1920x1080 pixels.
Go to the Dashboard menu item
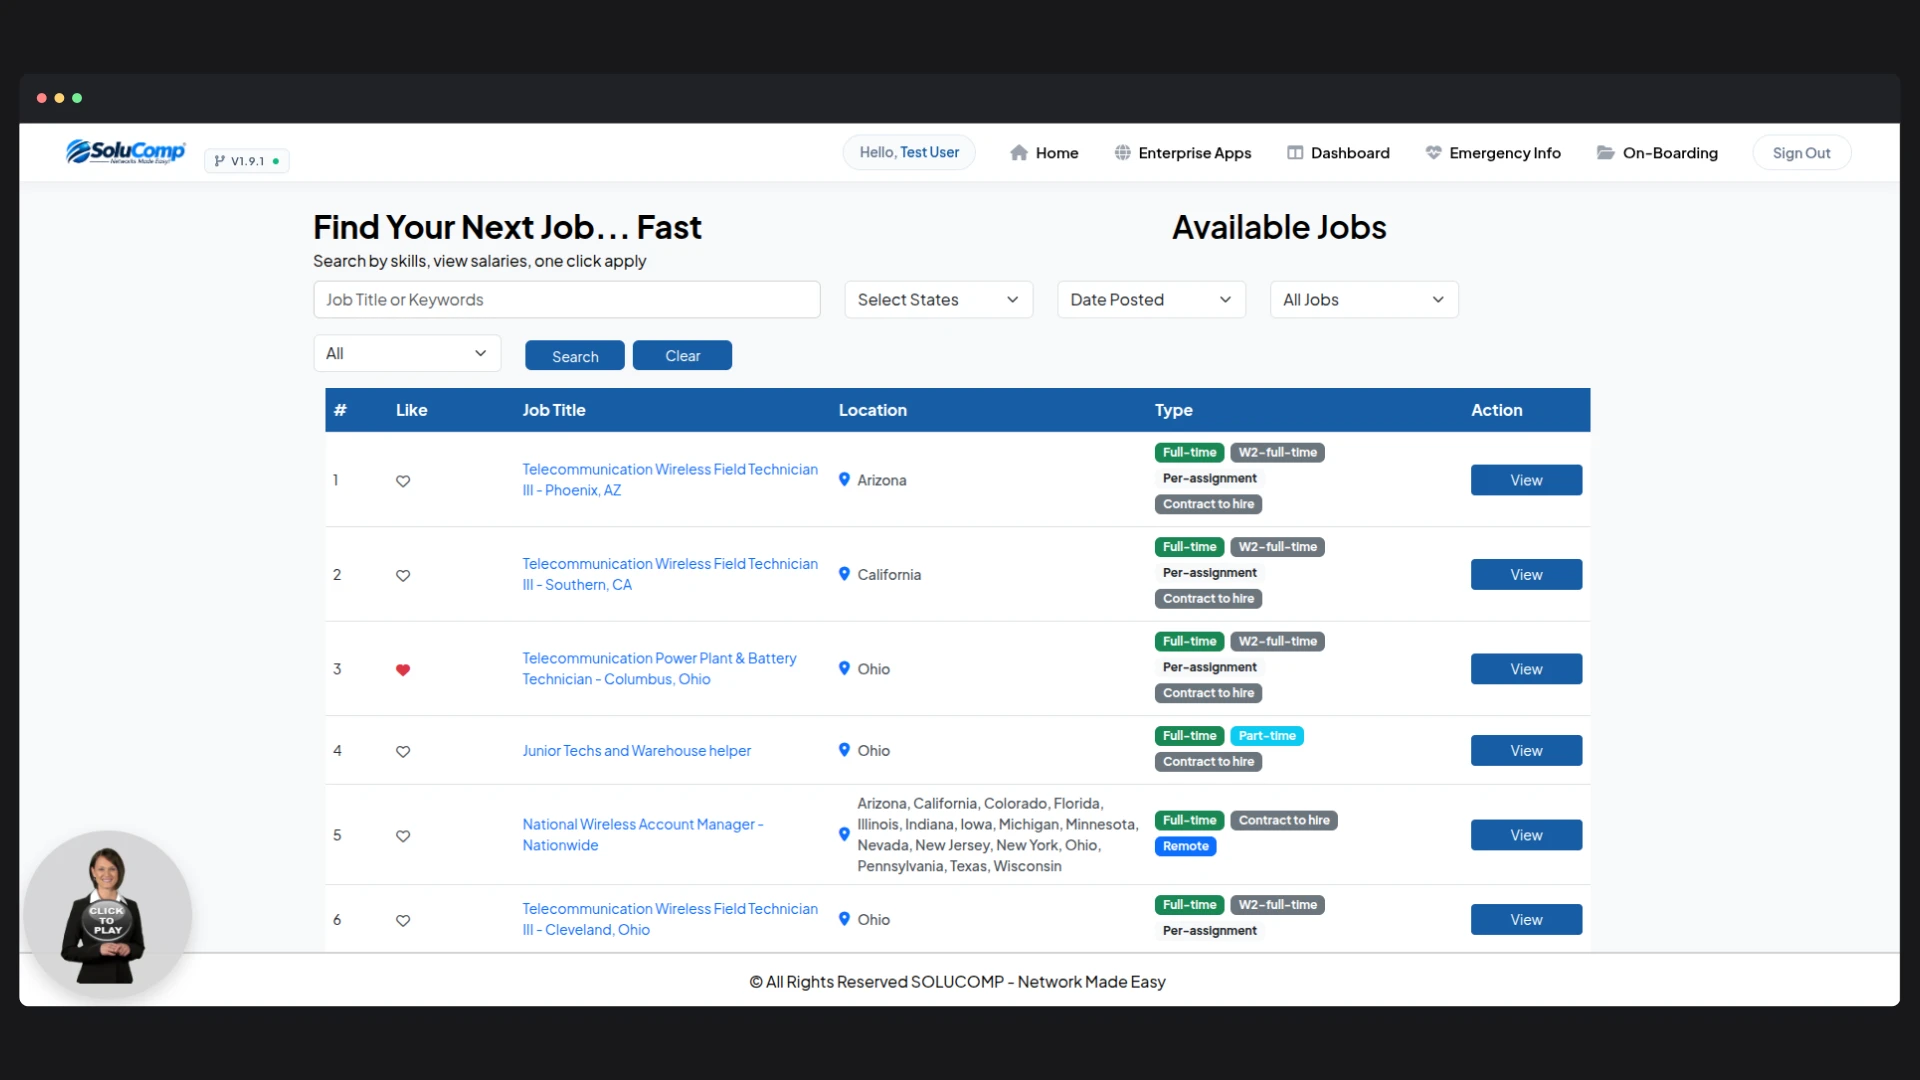click(1338, 153)
